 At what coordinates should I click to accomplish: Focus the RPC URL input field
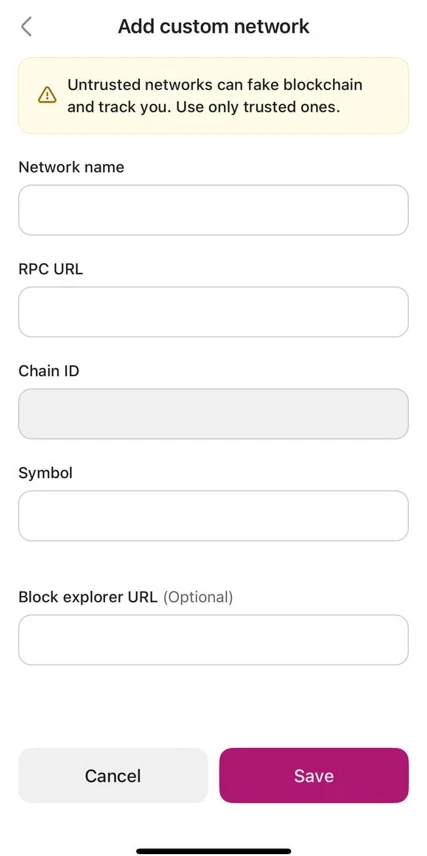(214, 312)
